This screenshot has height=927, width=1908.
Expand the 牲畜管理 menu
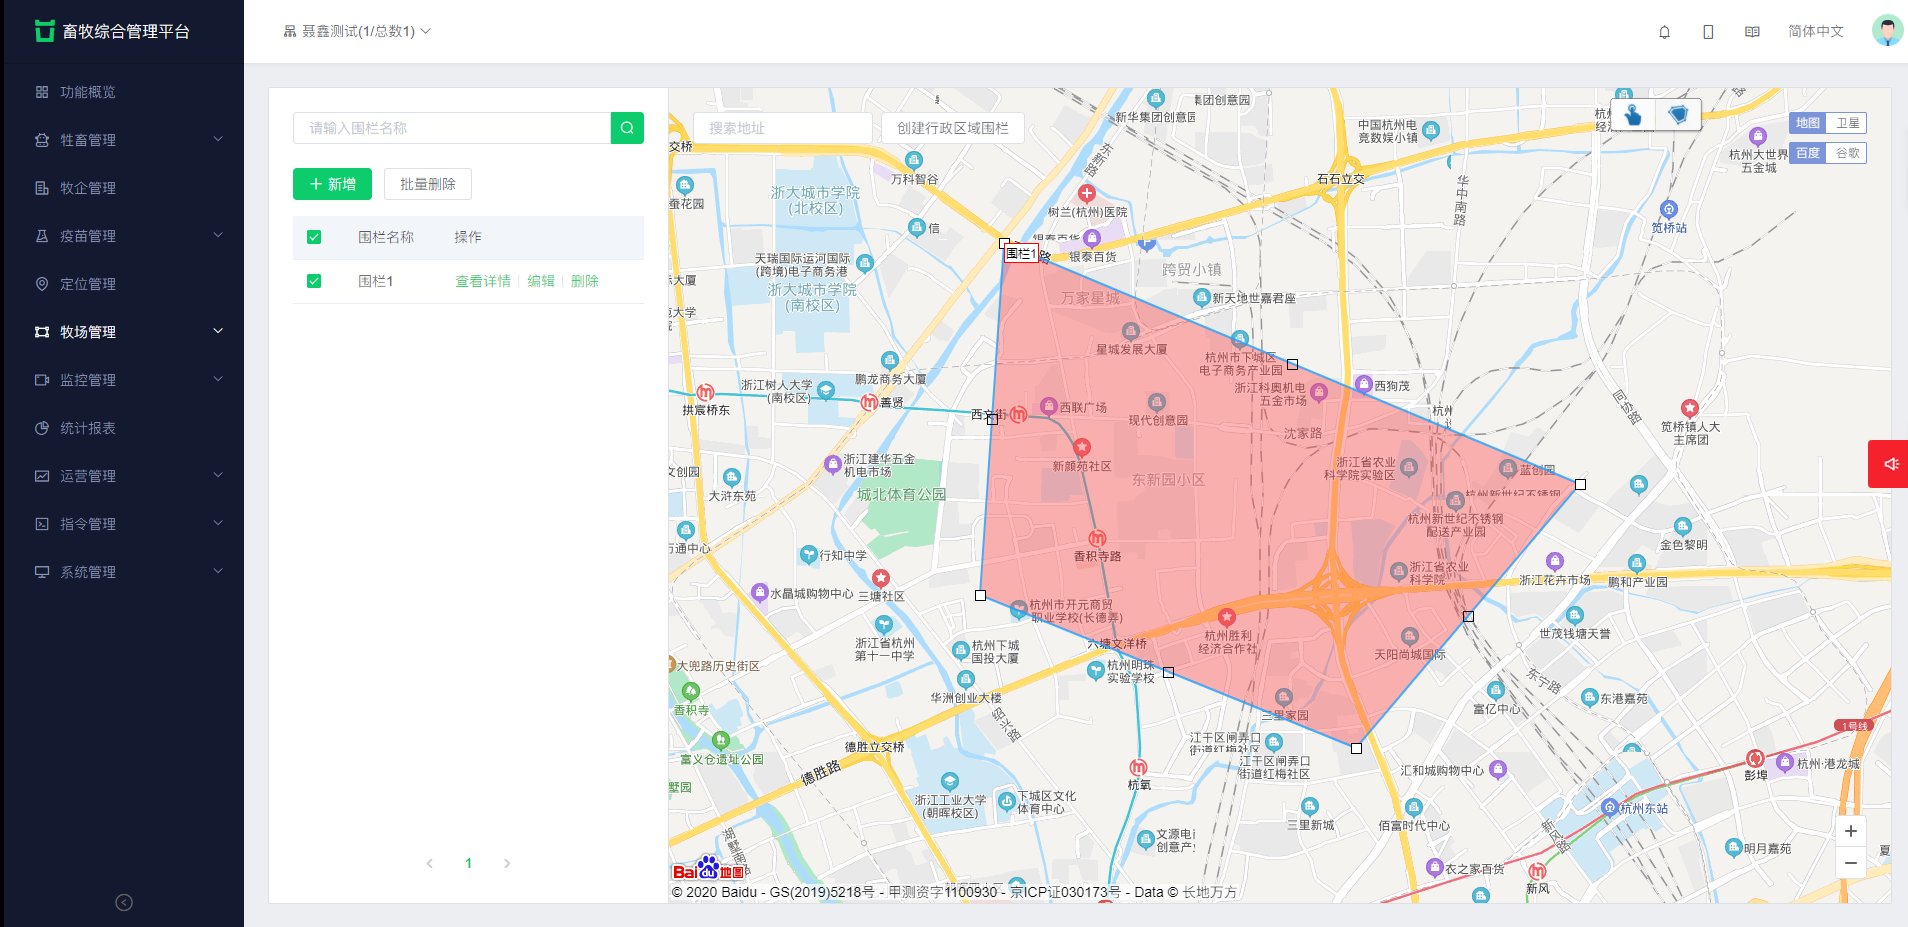pyautogui.click(x=218, y=139)
